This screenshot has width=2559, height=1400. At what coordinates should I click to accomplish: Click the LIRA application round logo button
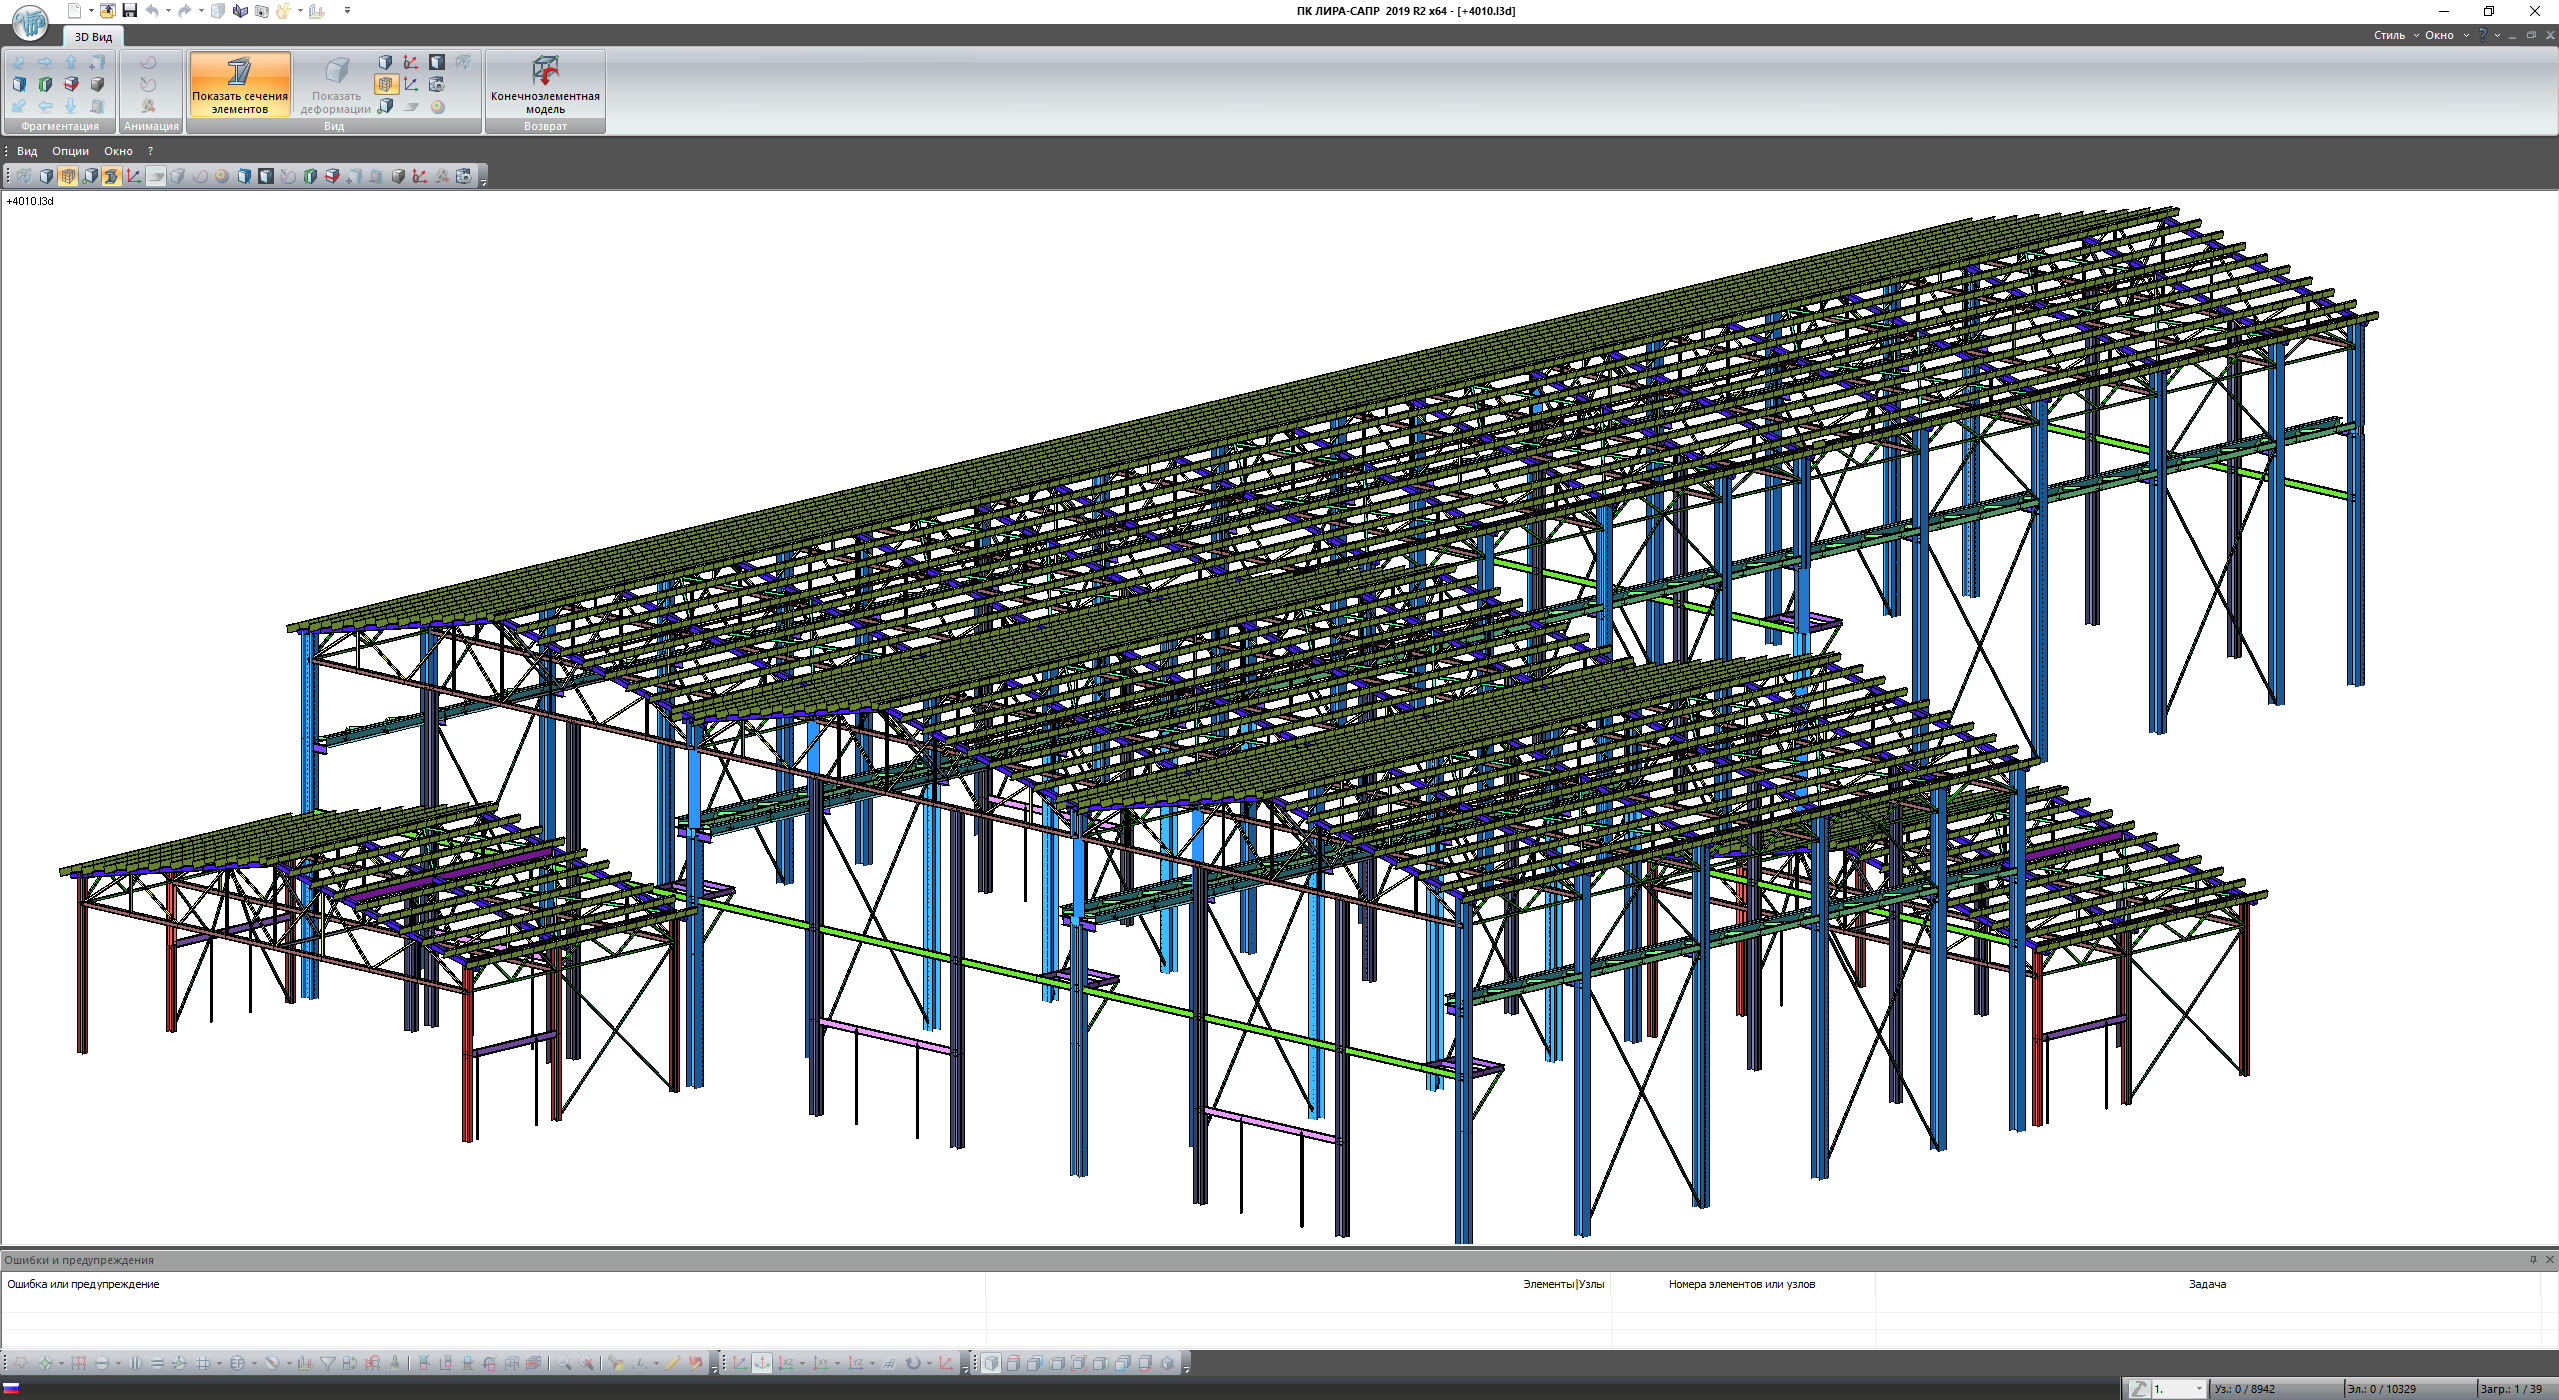click(x=30, y=22)
